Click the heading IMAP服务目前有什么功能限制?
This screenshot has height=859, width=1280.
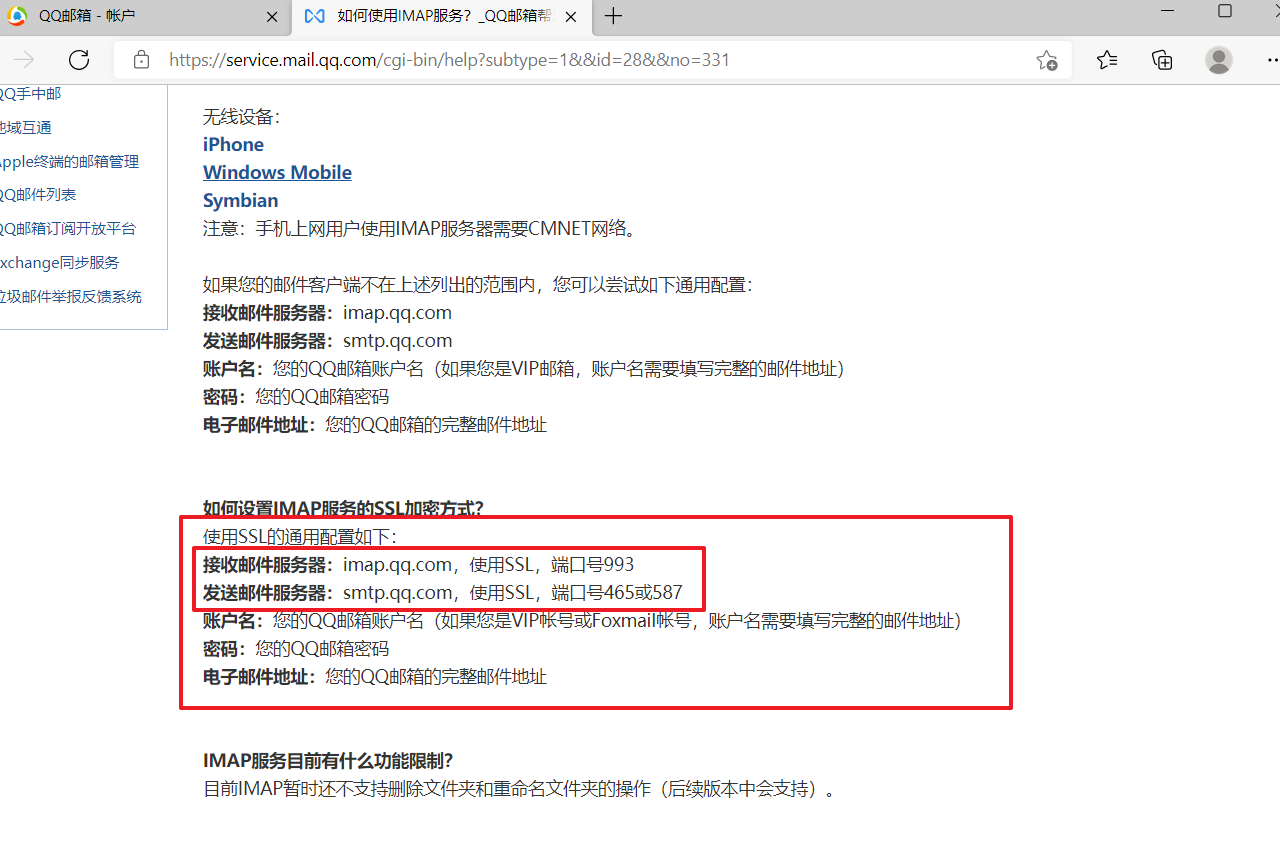tap(328, 761)
